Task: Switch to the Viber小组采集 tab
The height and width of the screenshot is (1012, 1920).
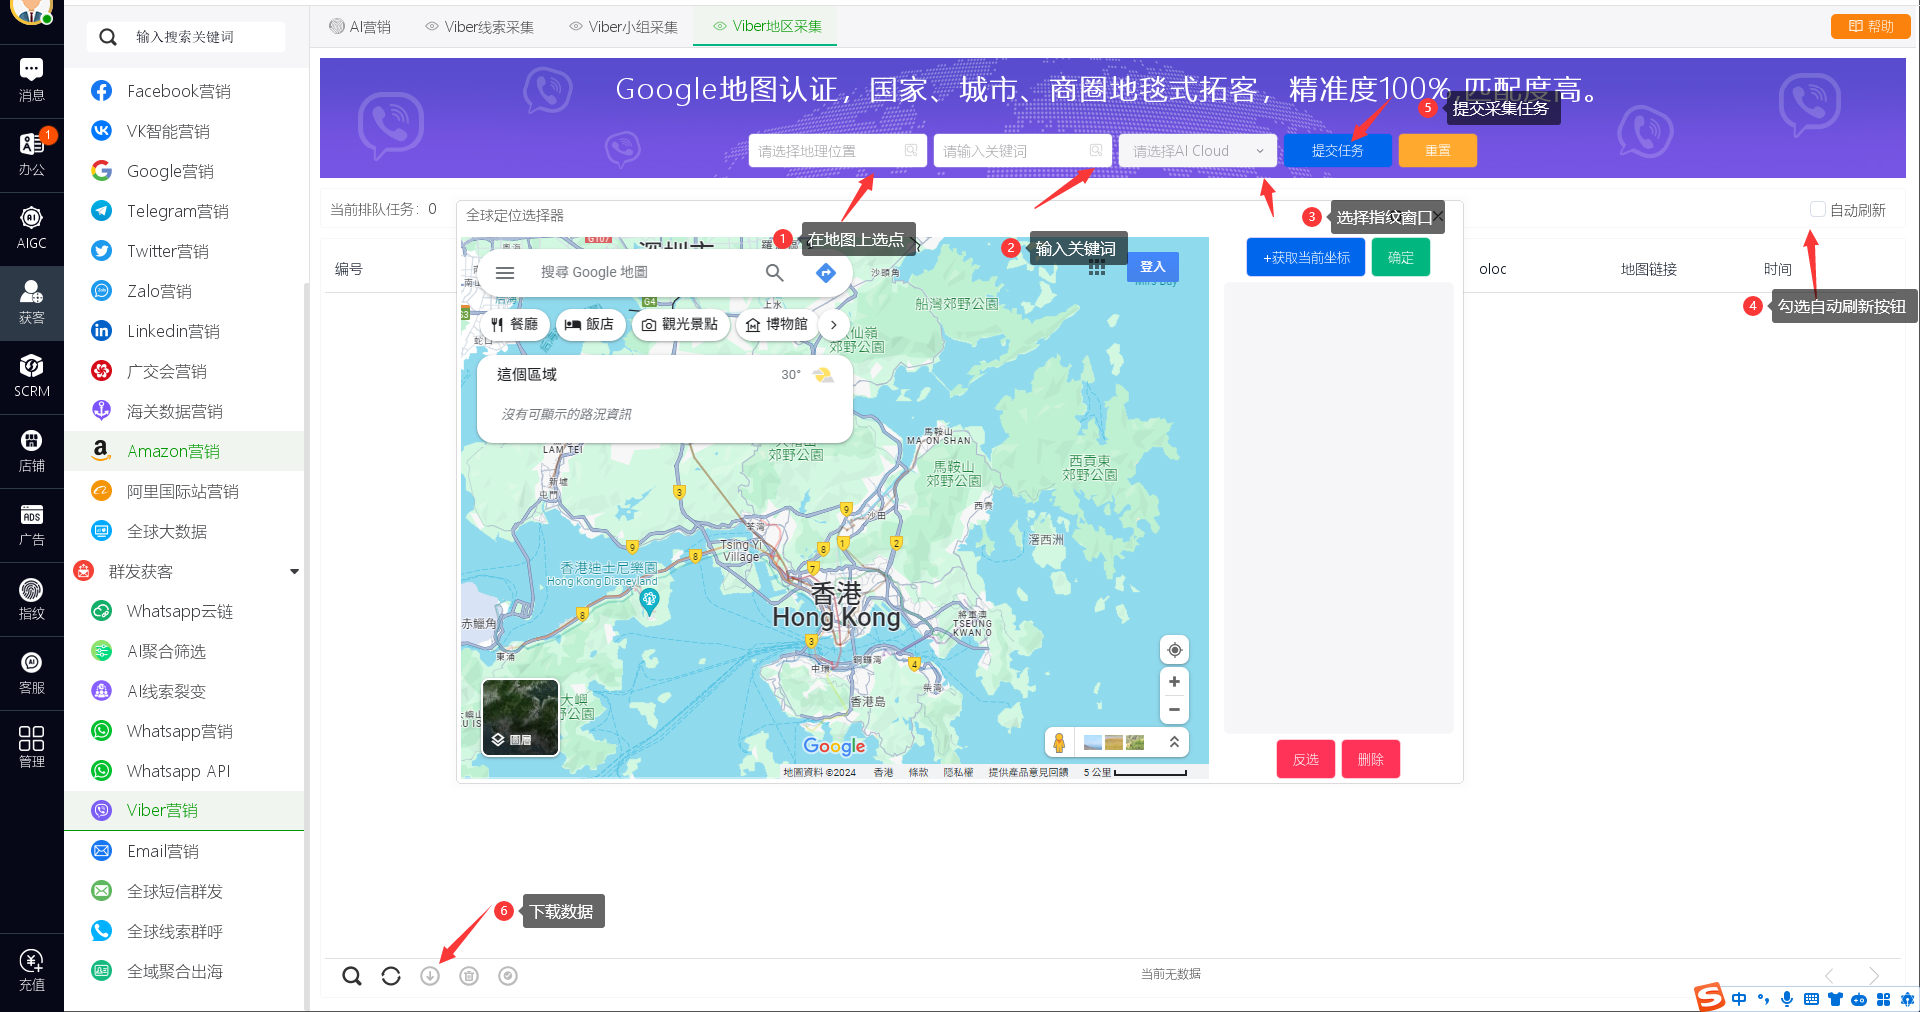Action: pyautogui.click(x=624, y=27)
